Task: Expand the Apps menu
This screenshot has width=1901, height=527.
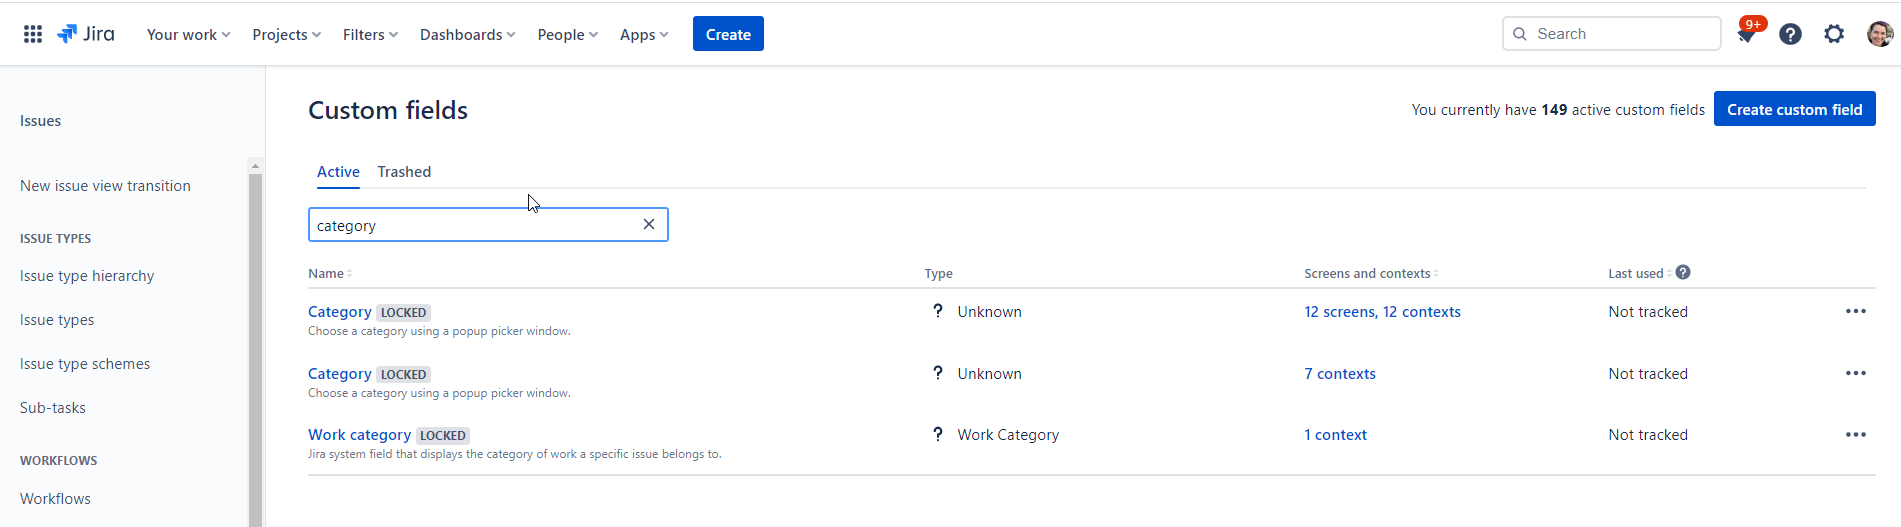Action: [643, 34]
